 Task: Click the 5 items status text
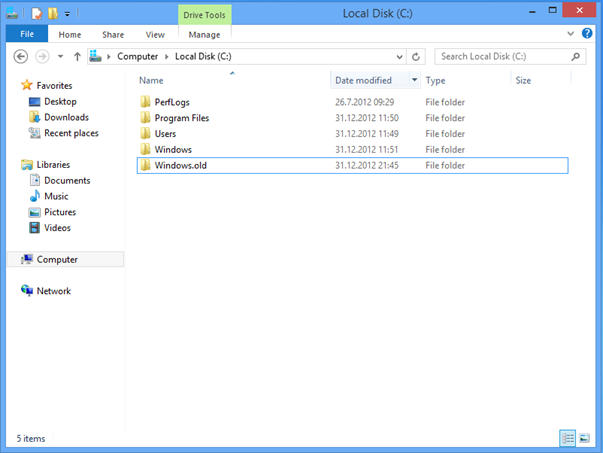[31, 438]
